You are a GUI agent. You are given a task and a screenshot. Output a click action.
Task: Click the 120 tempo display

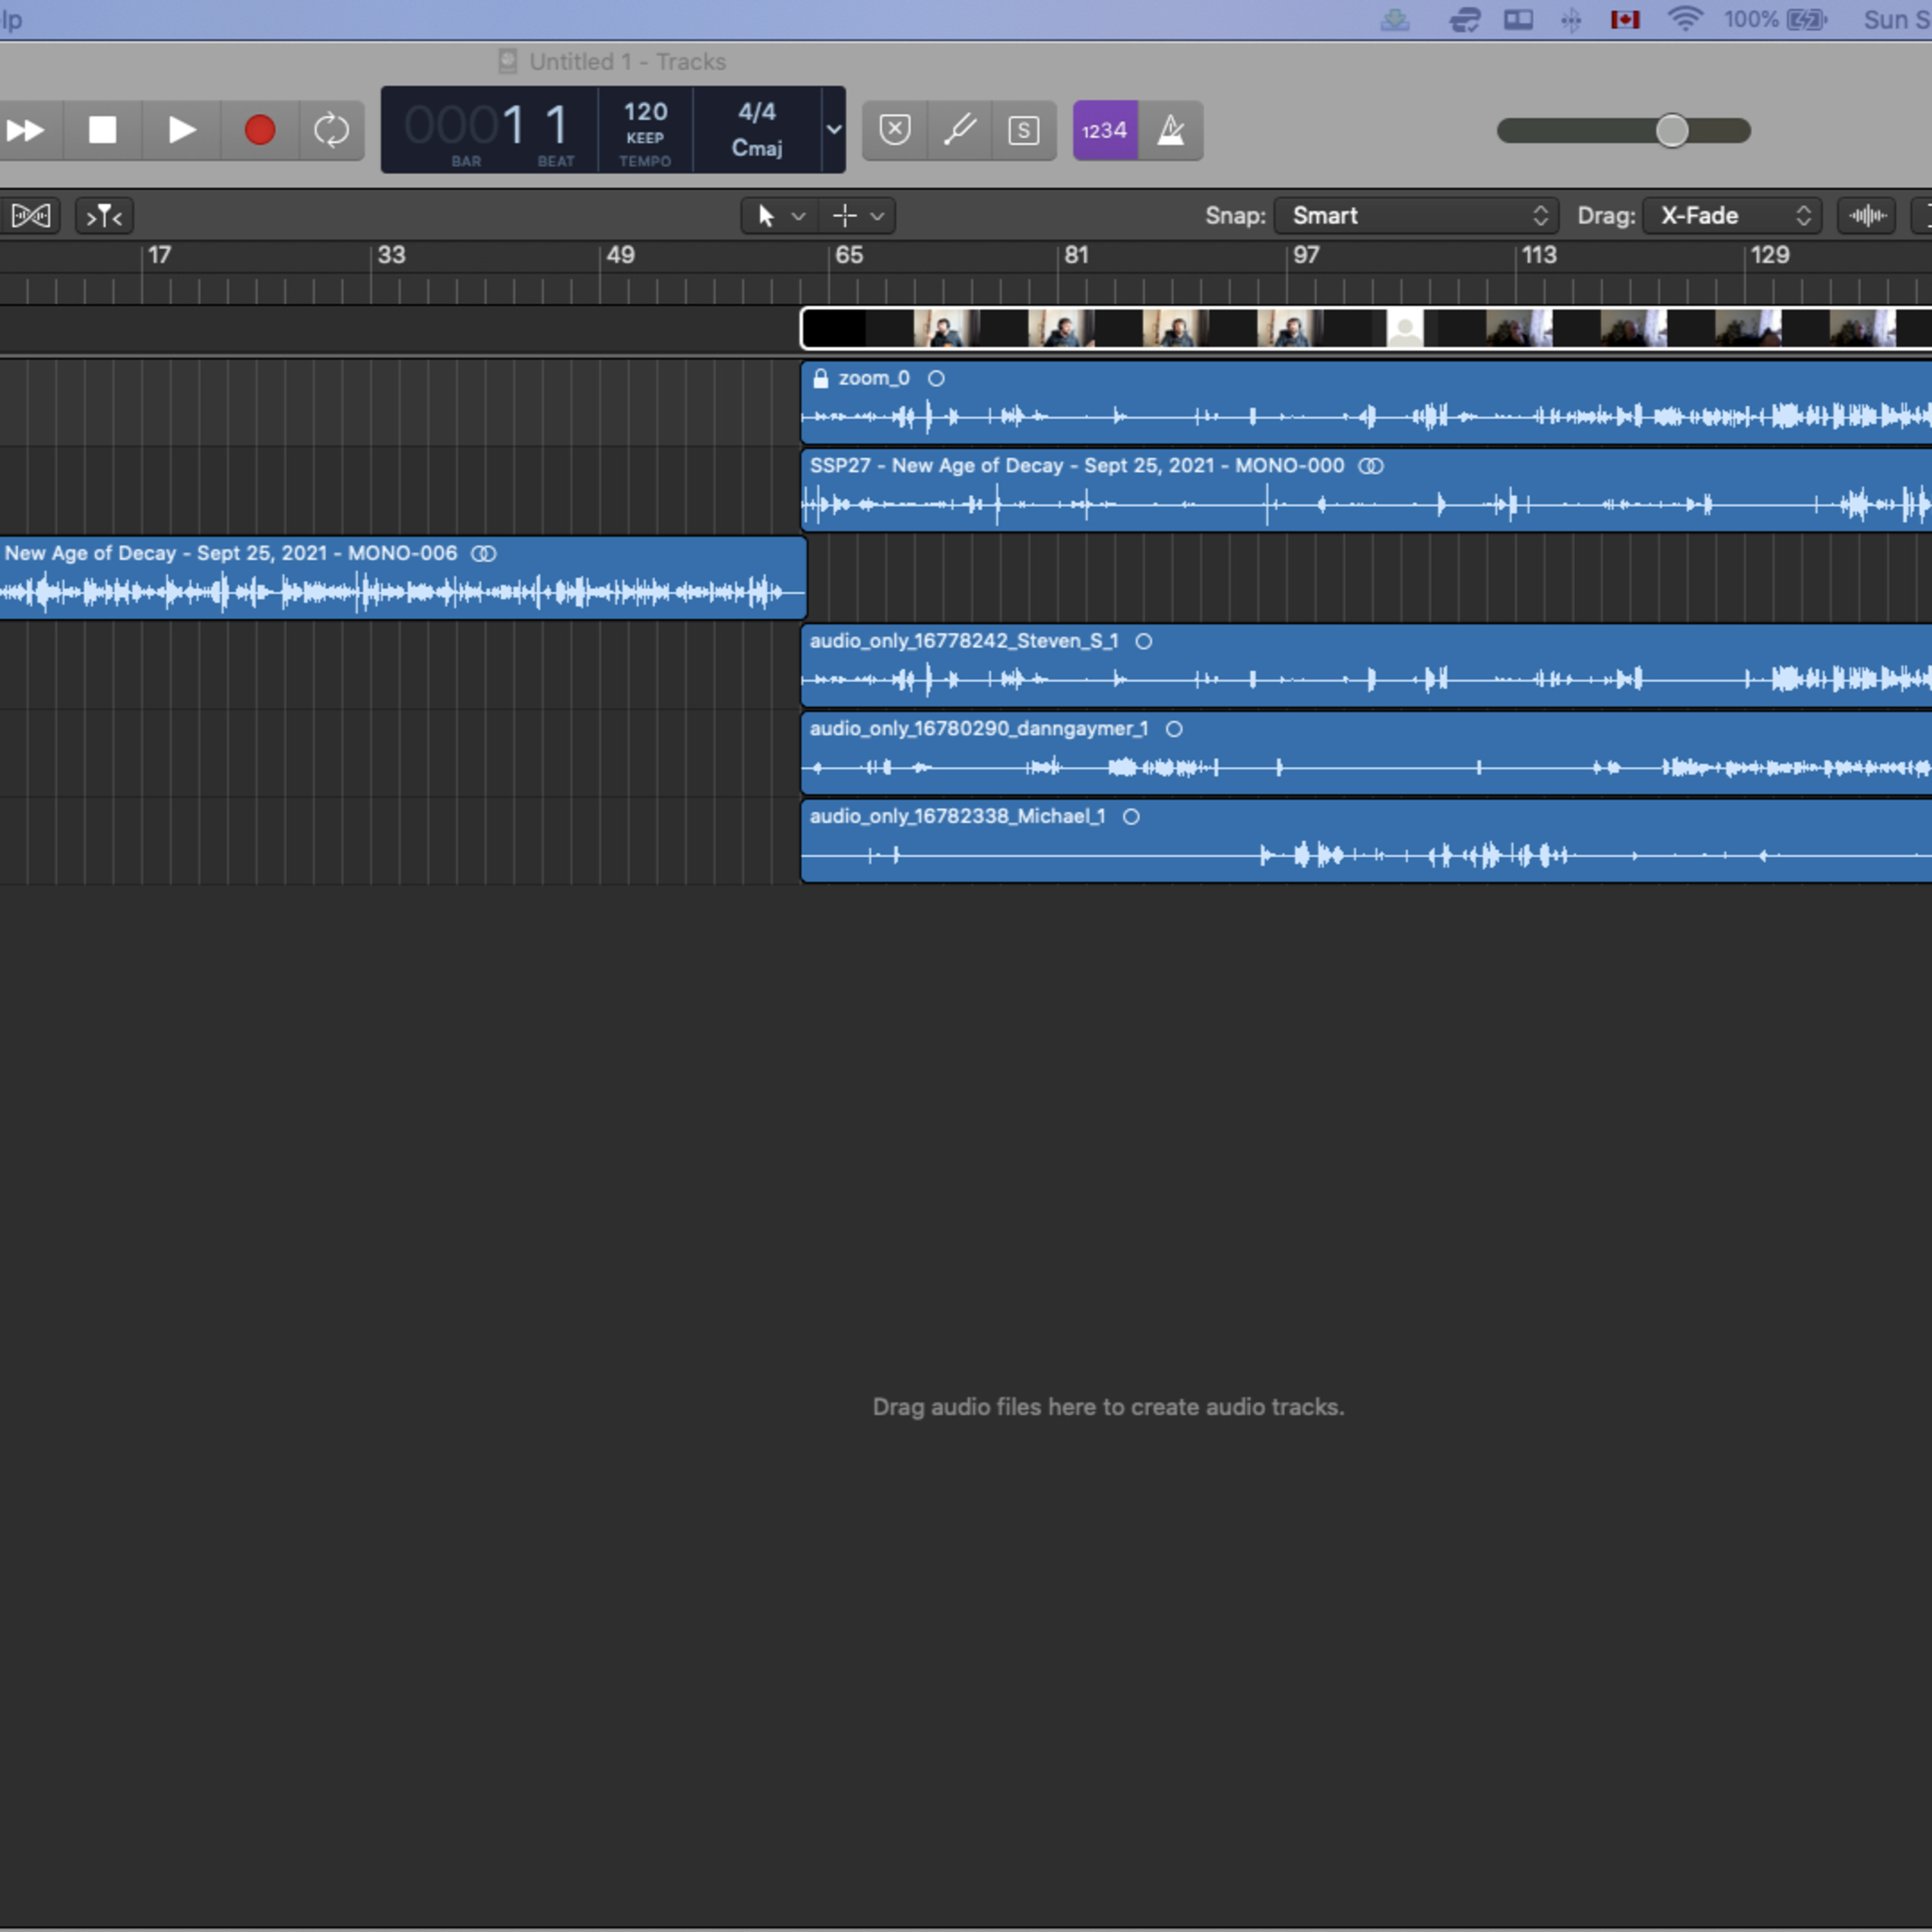[x=645, y=112]
